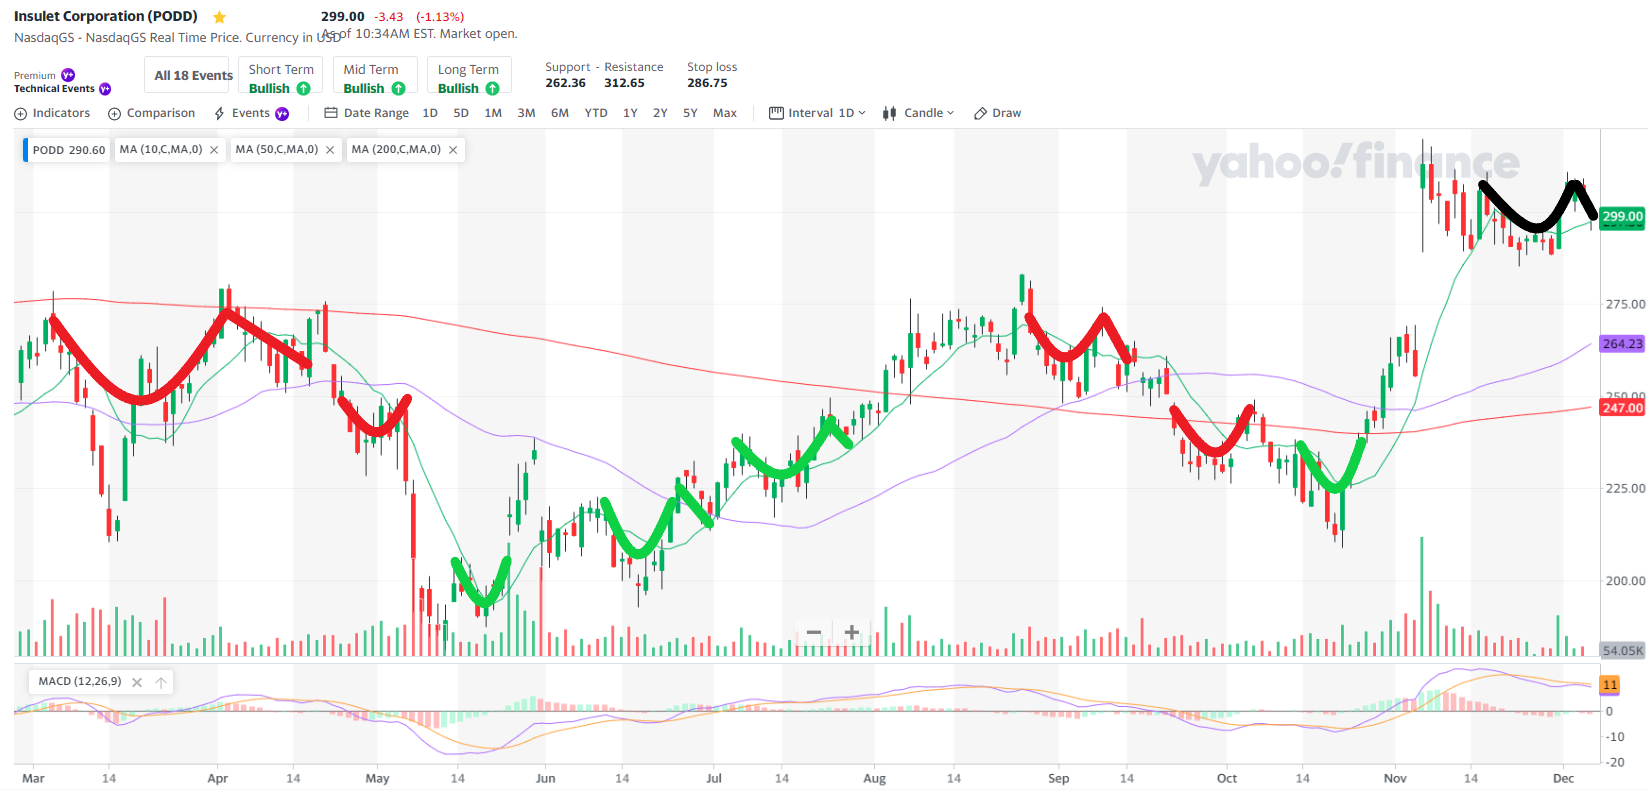1648x790 pixels.
Task: Click the red 247.00 moving average tag
Action: pyautogui.click(x=1622, y=408)
